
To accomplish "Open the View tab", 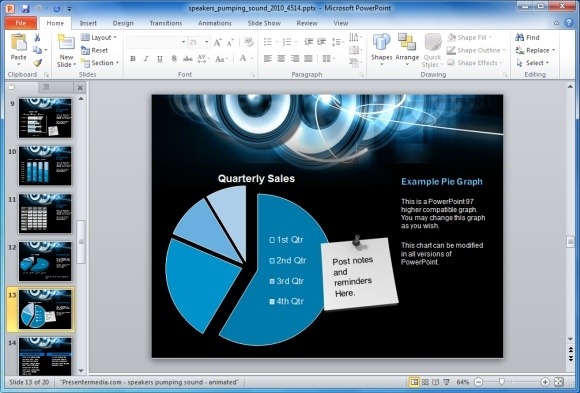I will [x=341, y=23].
